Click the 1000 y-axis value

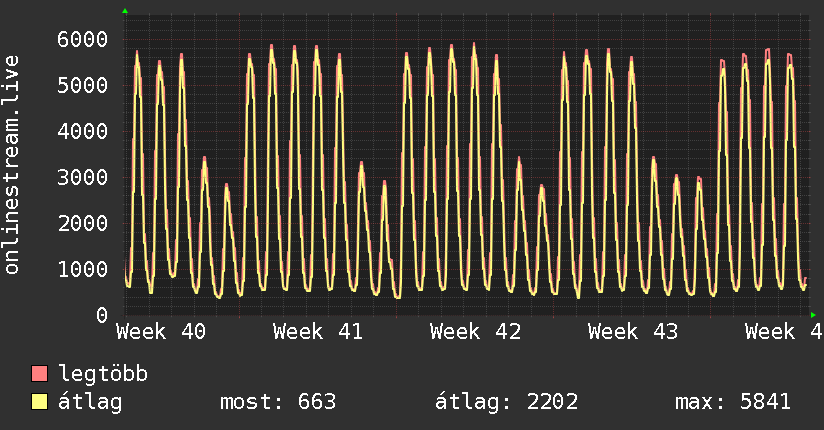tap(83, 269)
